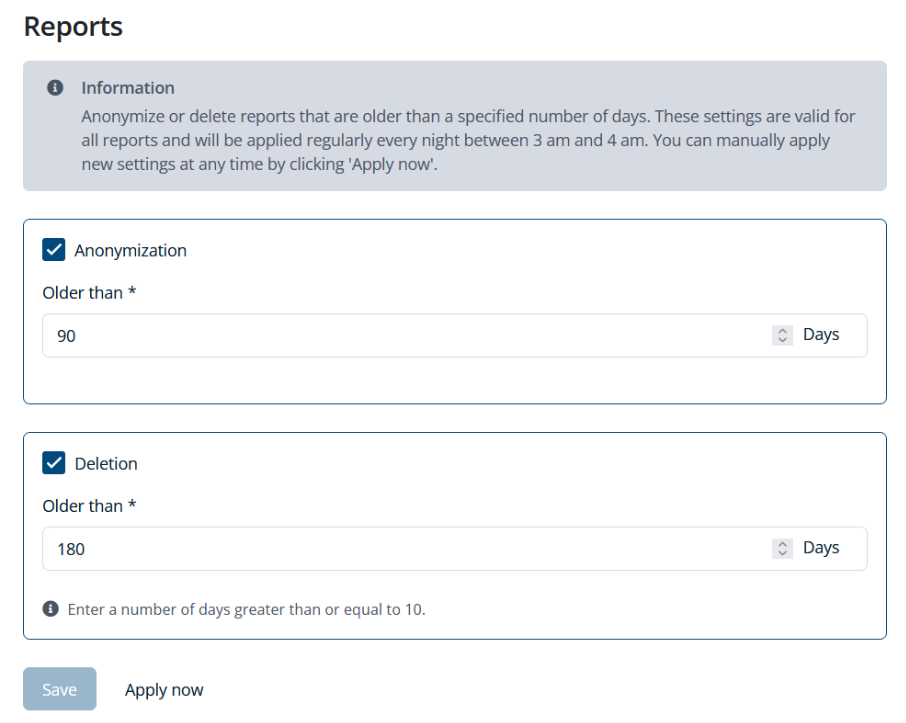This screenshot has height=723, width=906.
Task: Click the Days unit in the Anonymization field
Action: click(x=821, y=335)
